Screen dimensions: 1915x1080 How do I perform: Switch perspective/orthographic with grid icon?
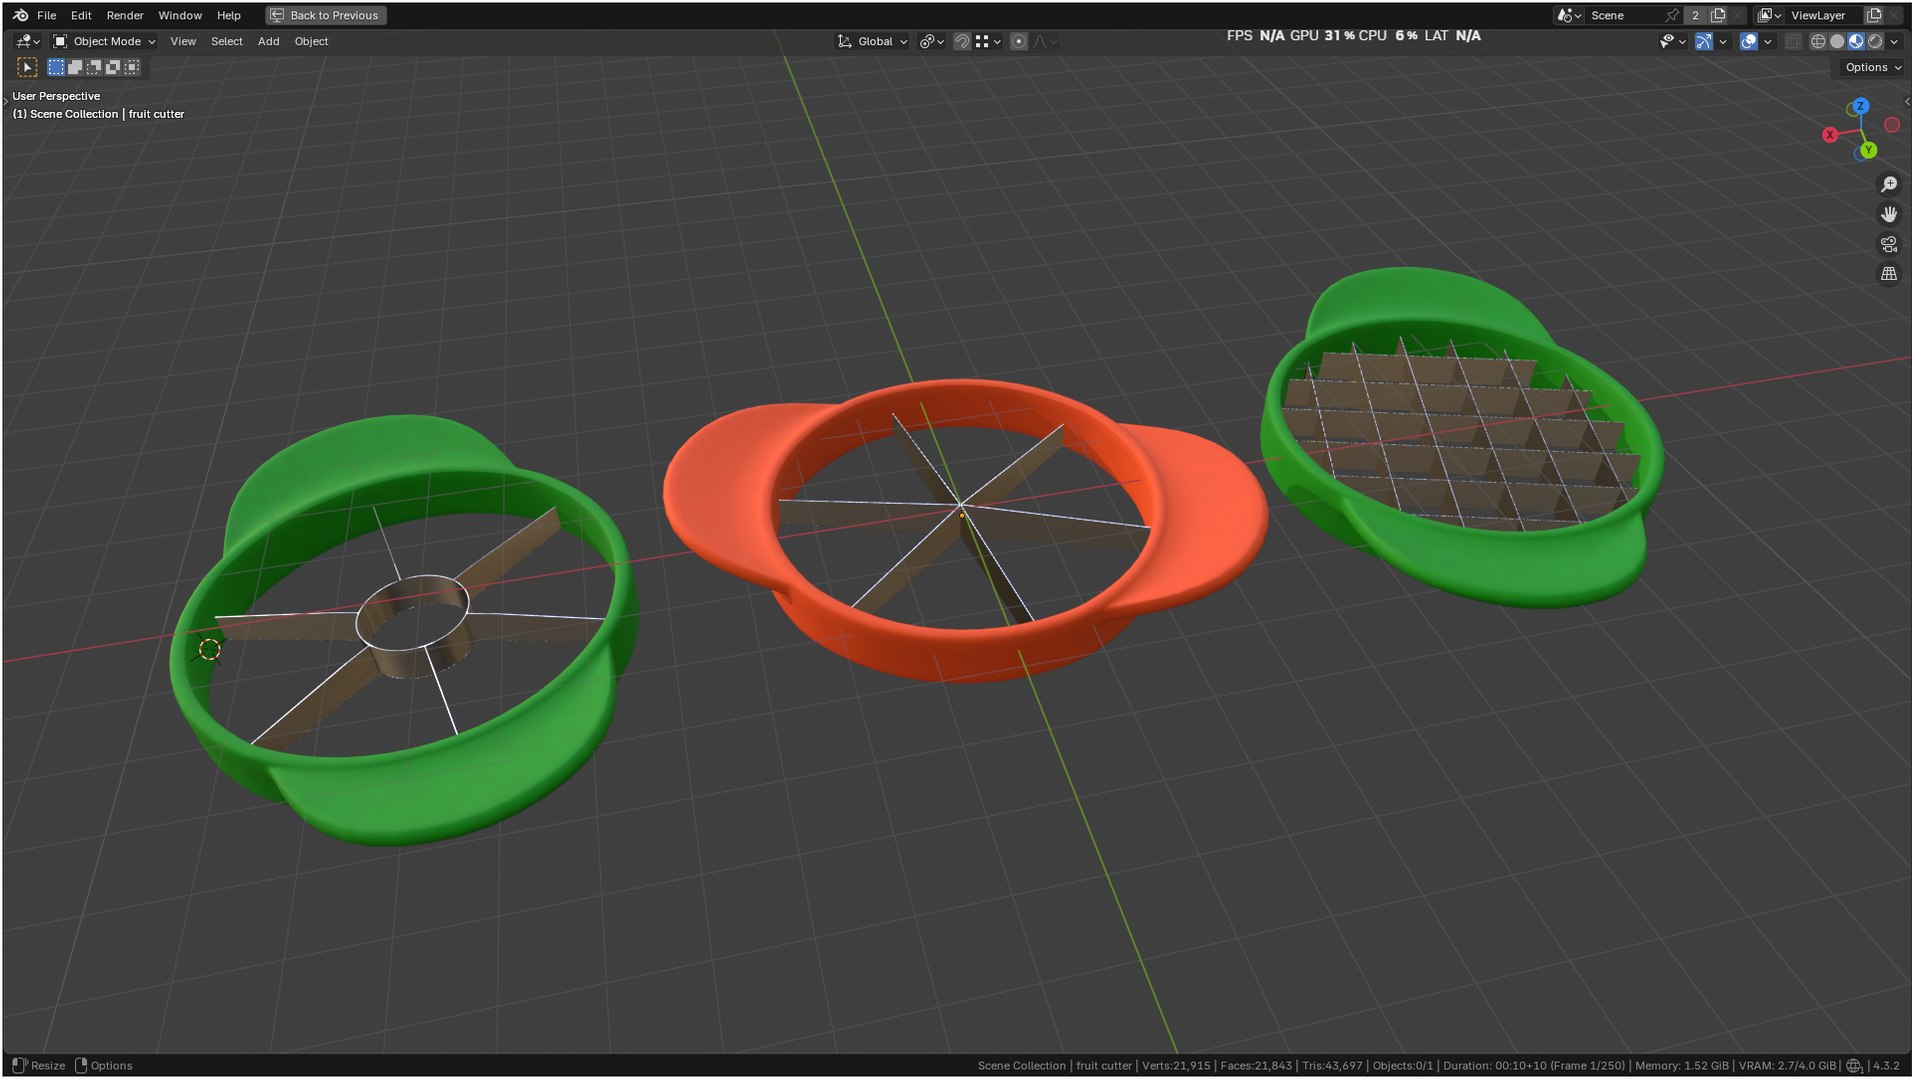(x=1889, y=273)
